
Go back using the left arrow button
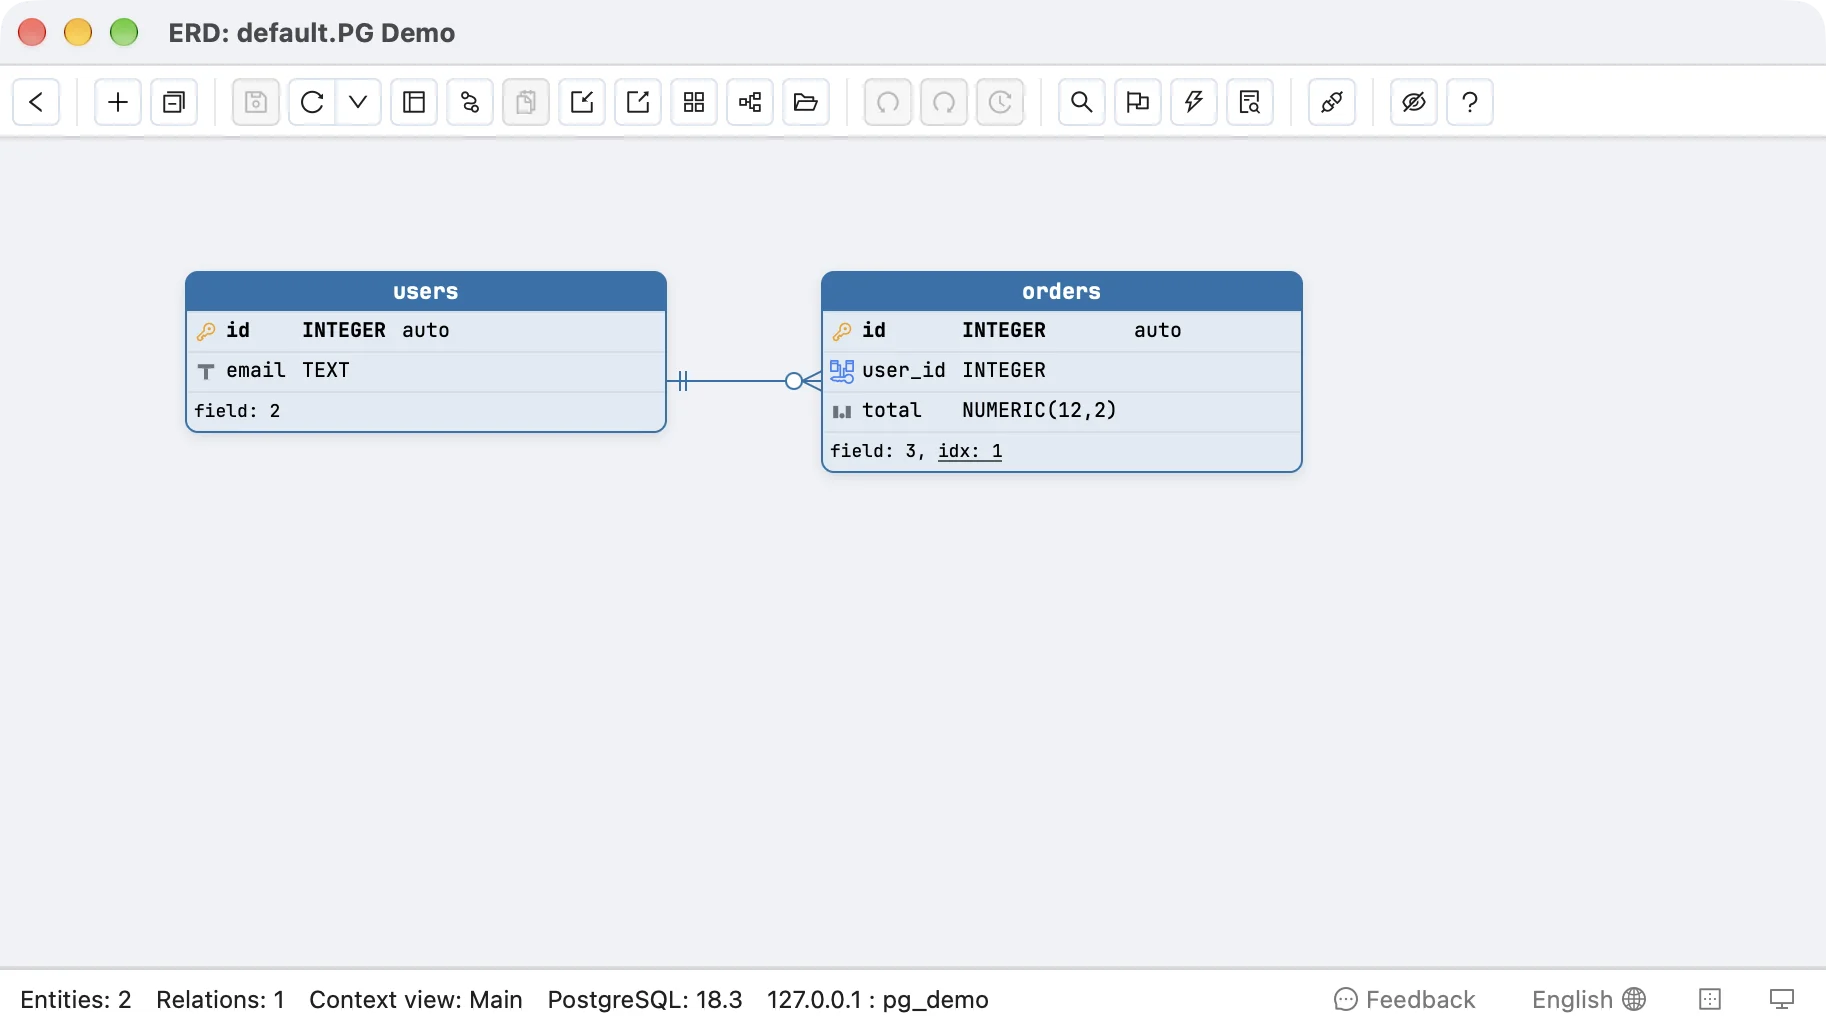[36, 102]
